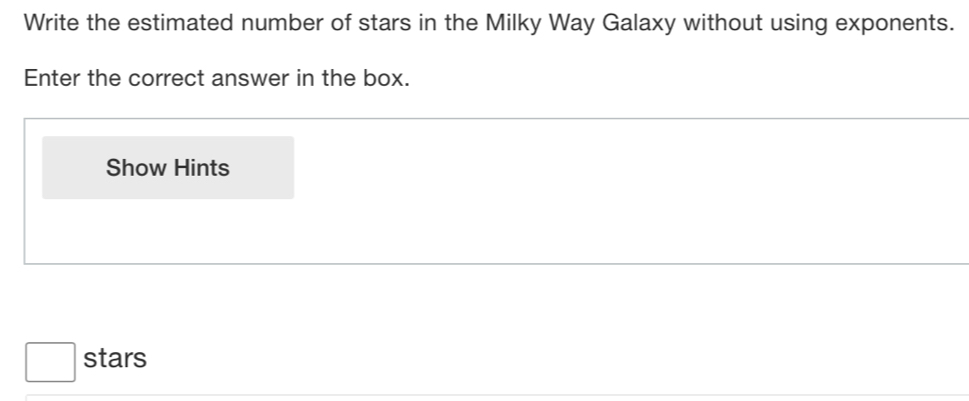Click the answer box before stars
This screenshot has width=969, height=401.
[50, 361]
